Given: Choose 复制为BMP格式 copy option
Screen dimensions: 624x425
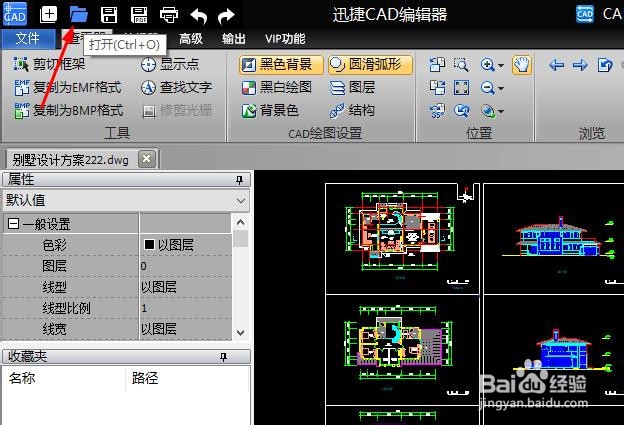Looking at the screenshot, I should [x=68, y=110].
